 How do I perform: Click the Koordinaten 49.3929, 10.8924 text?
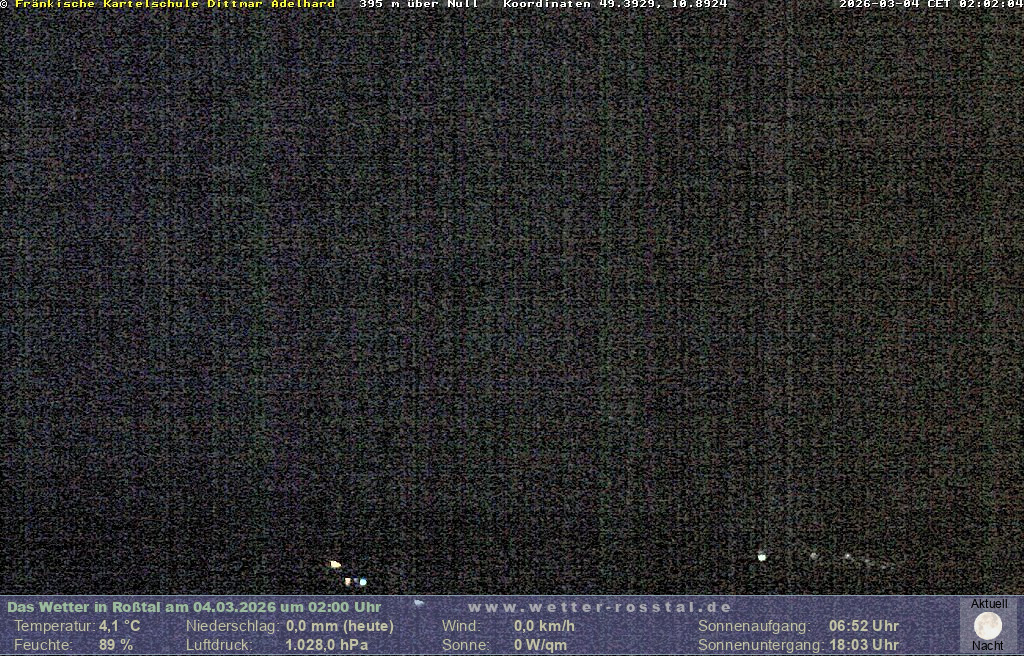point(615,5)
